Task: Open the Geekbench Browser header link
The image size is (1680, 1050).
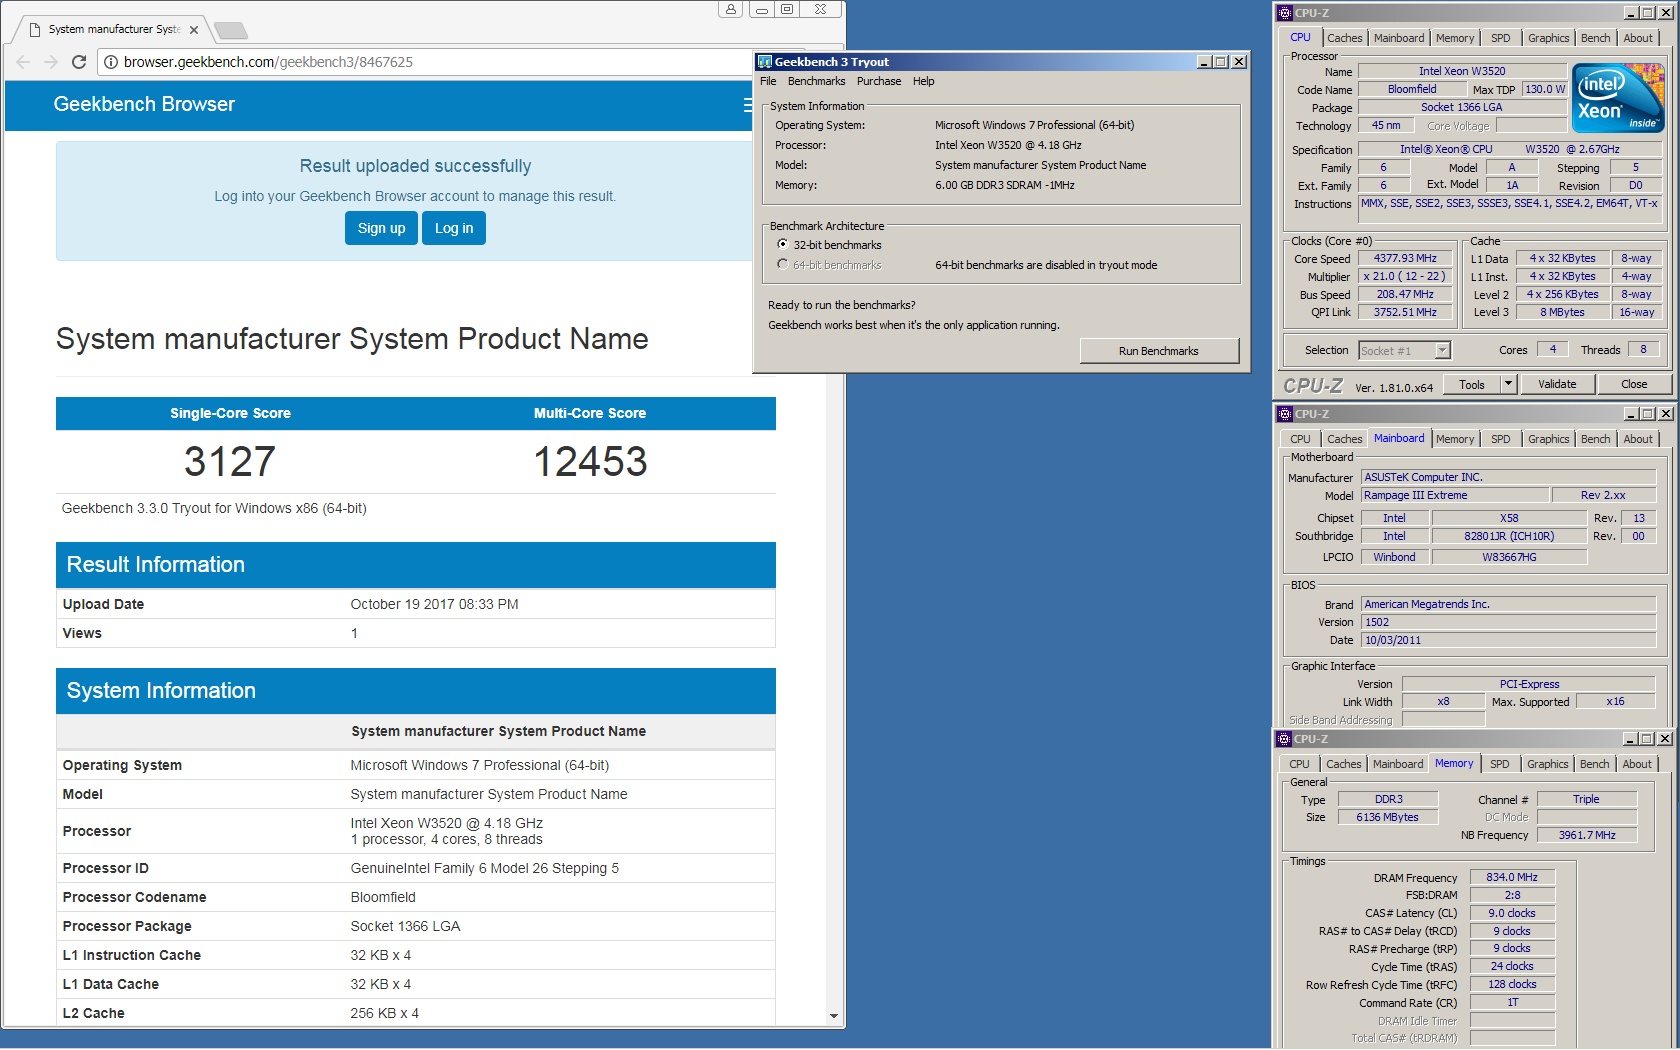Action: coord(144,104)
